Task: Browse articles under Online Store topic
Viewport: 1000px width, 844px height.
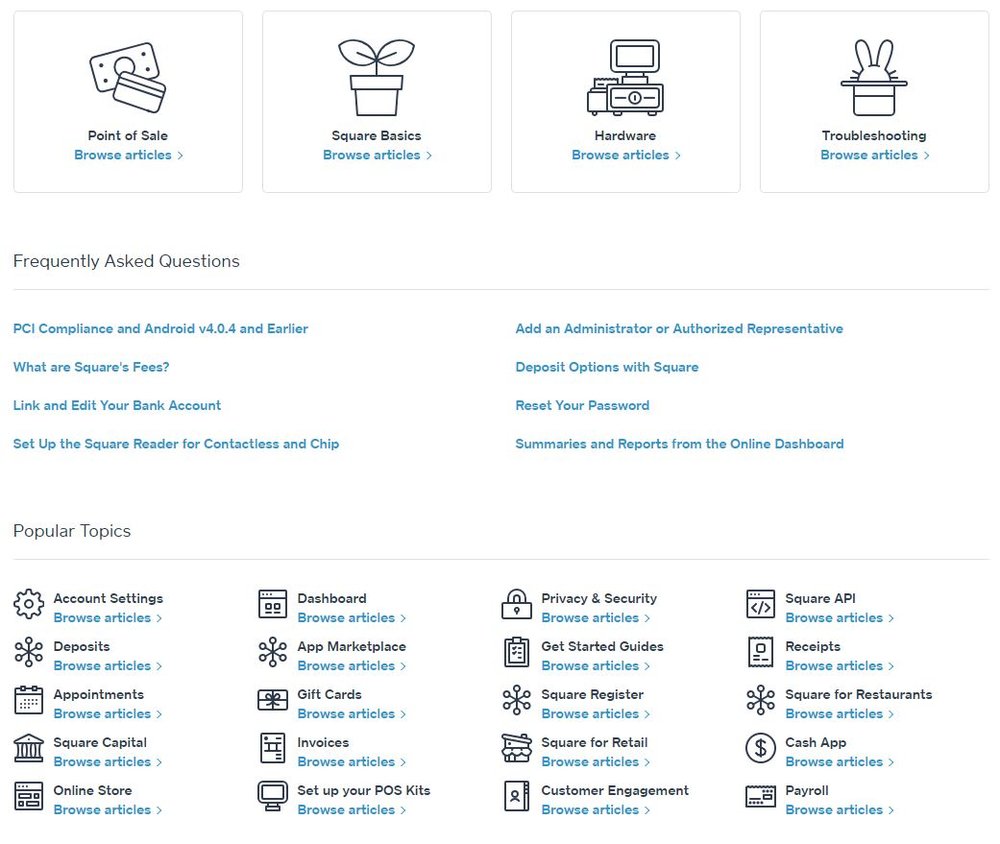Action: coord(102,810)
